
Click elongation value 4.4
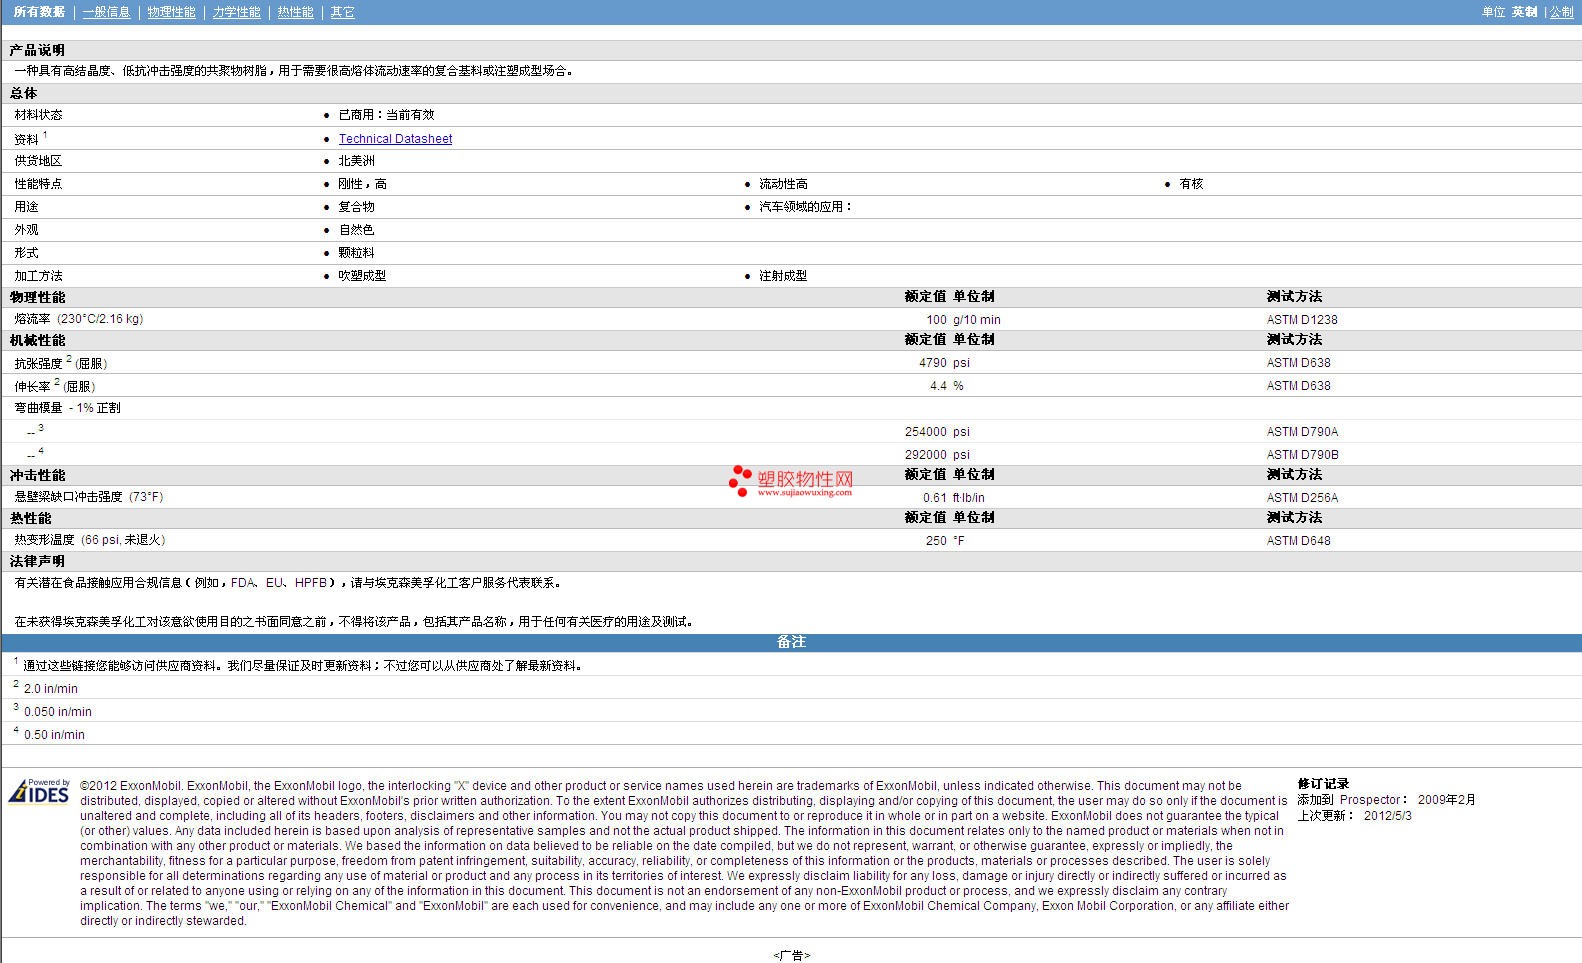(x=938, y=386)
